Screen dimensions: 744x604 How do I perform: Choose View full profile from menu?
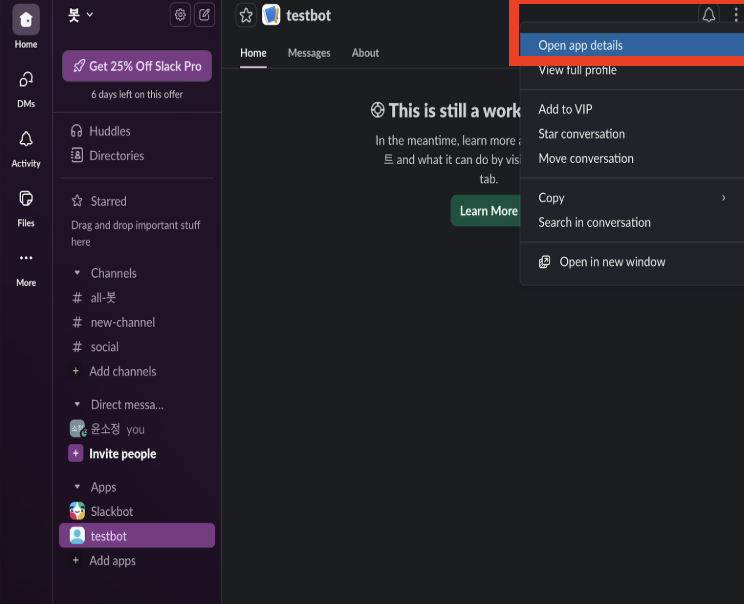coord(632,70)
